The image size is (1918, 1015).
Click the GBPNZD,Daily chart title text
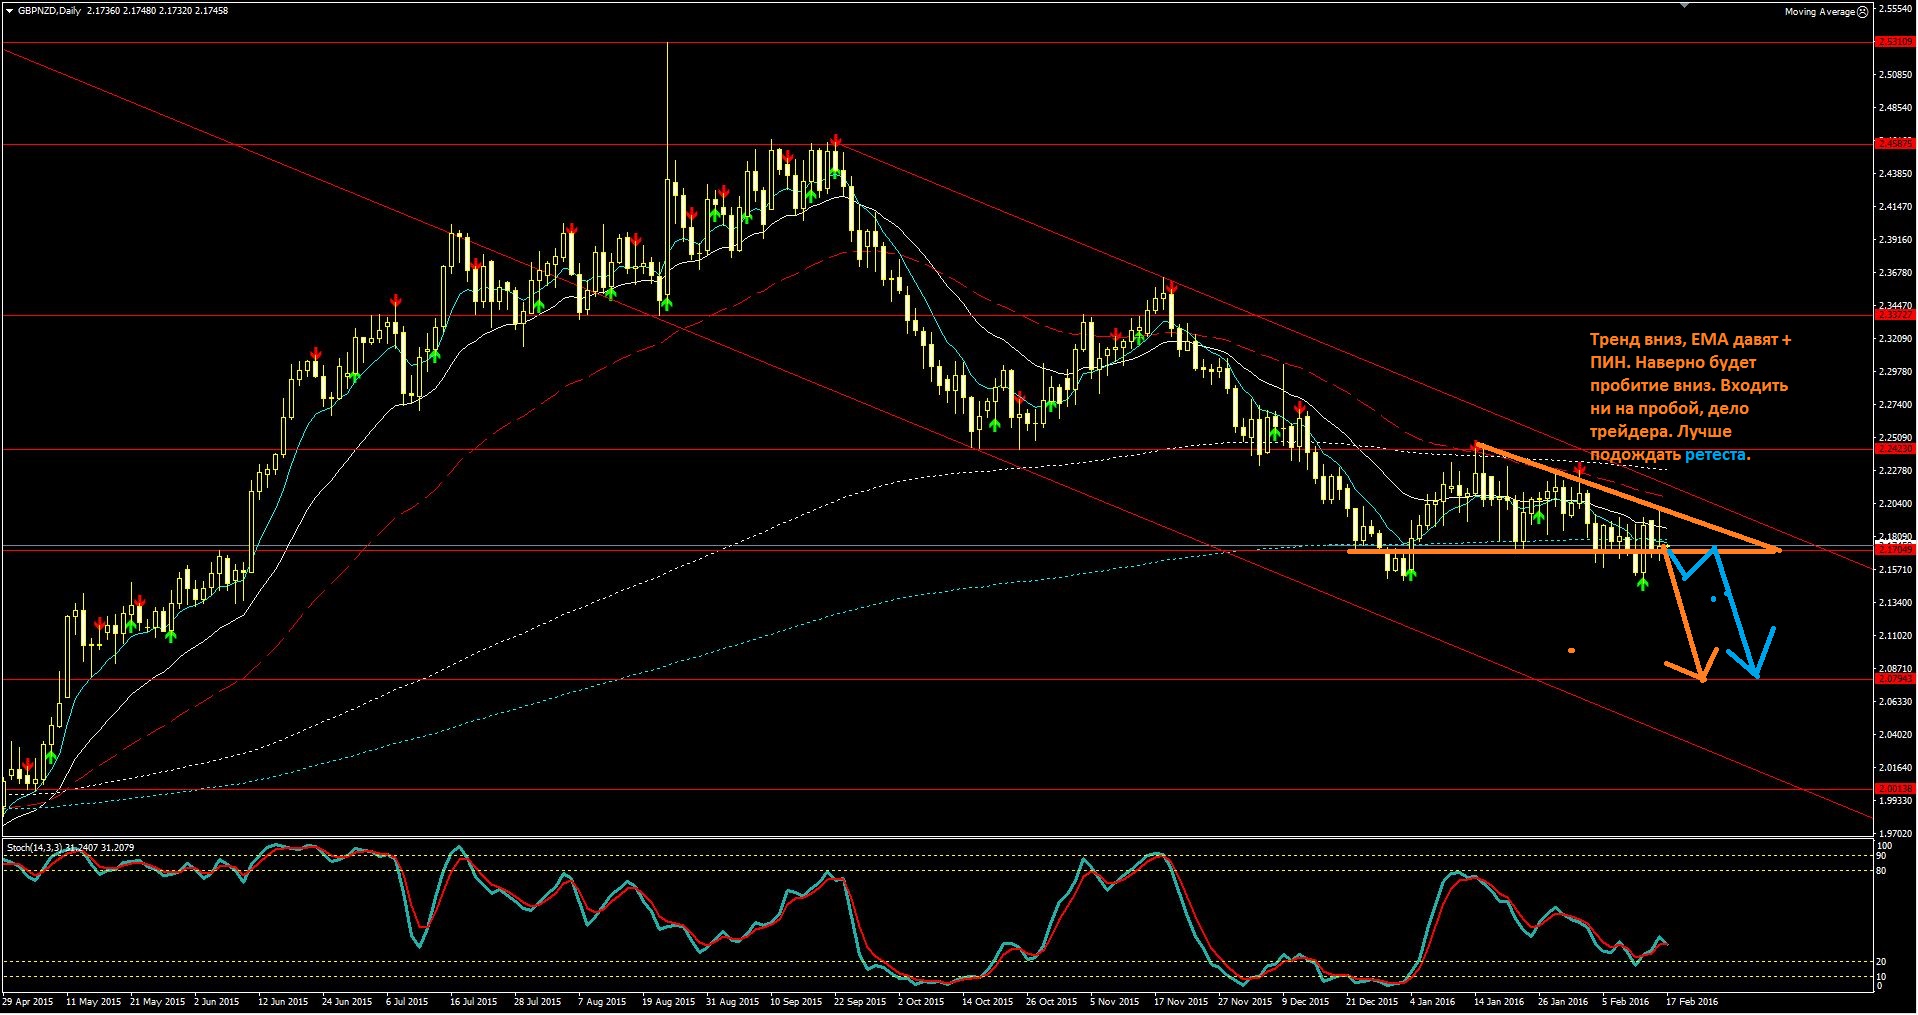point(50,11)
